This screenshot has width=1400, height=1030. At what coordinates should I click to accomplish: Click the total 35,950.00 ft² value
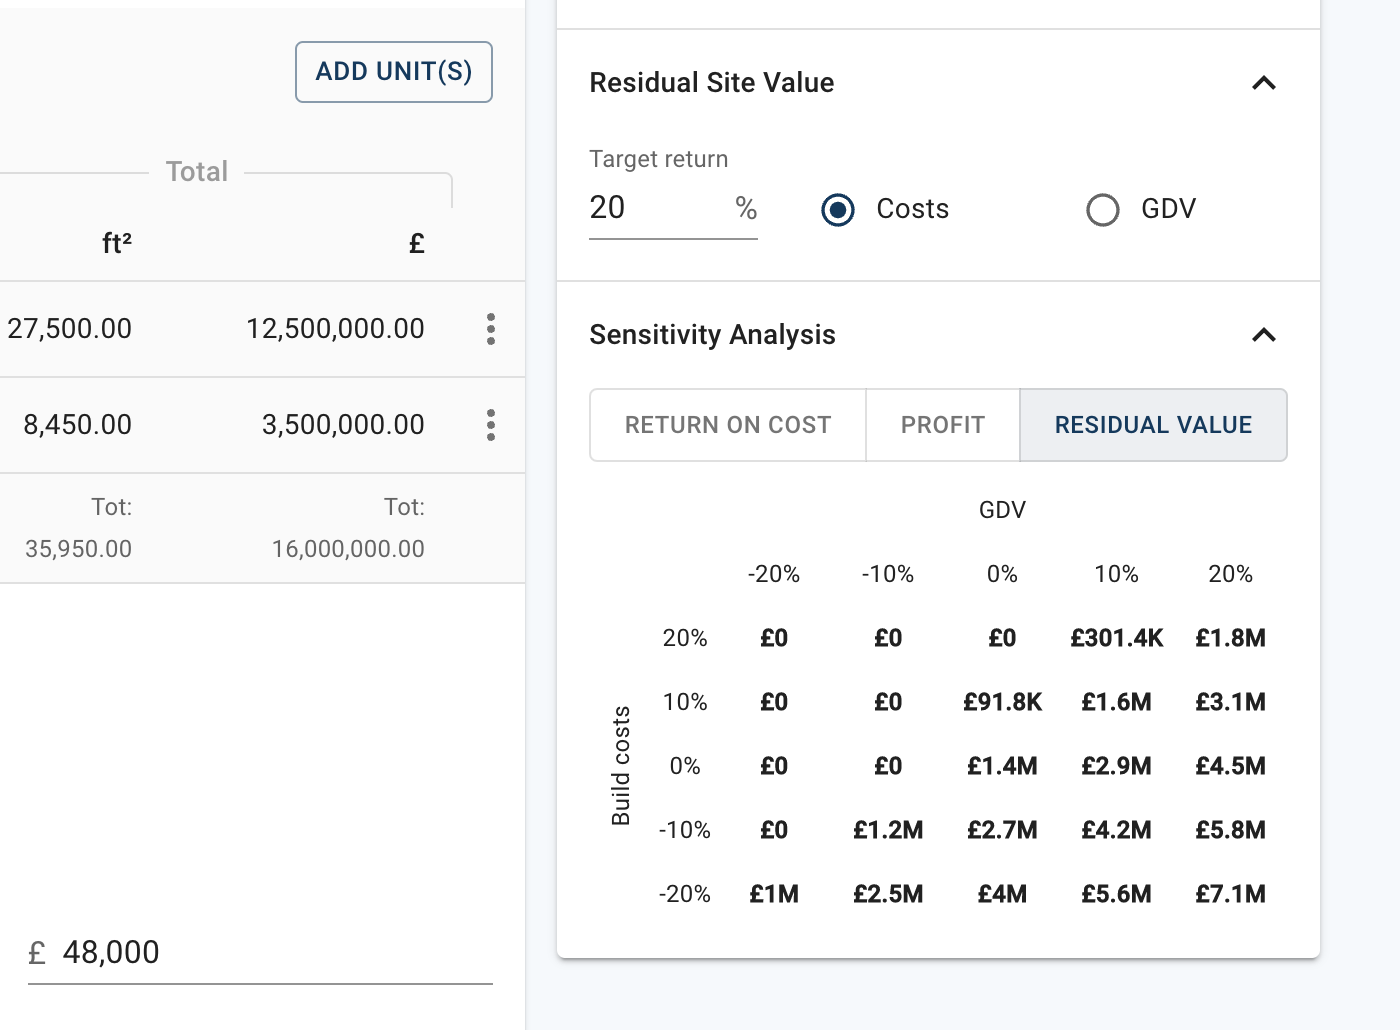tap(79, 549)
